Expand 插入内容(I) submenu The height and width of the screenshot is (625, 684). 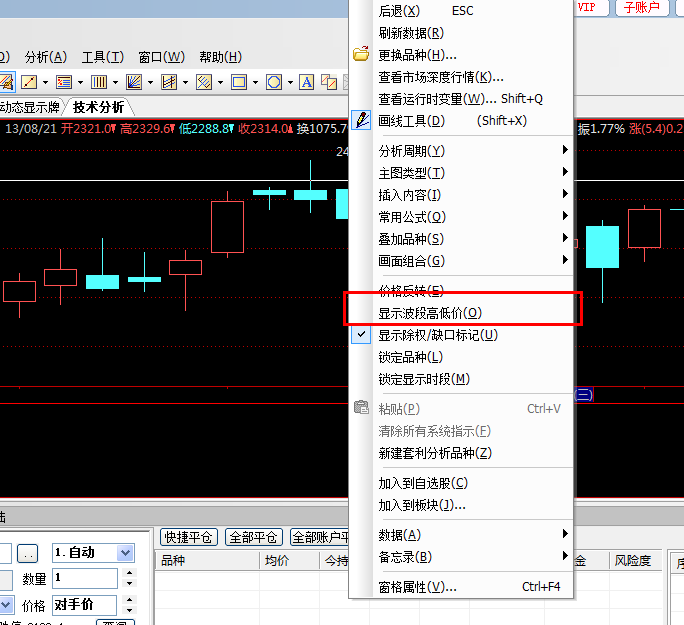tap(462, 195)
